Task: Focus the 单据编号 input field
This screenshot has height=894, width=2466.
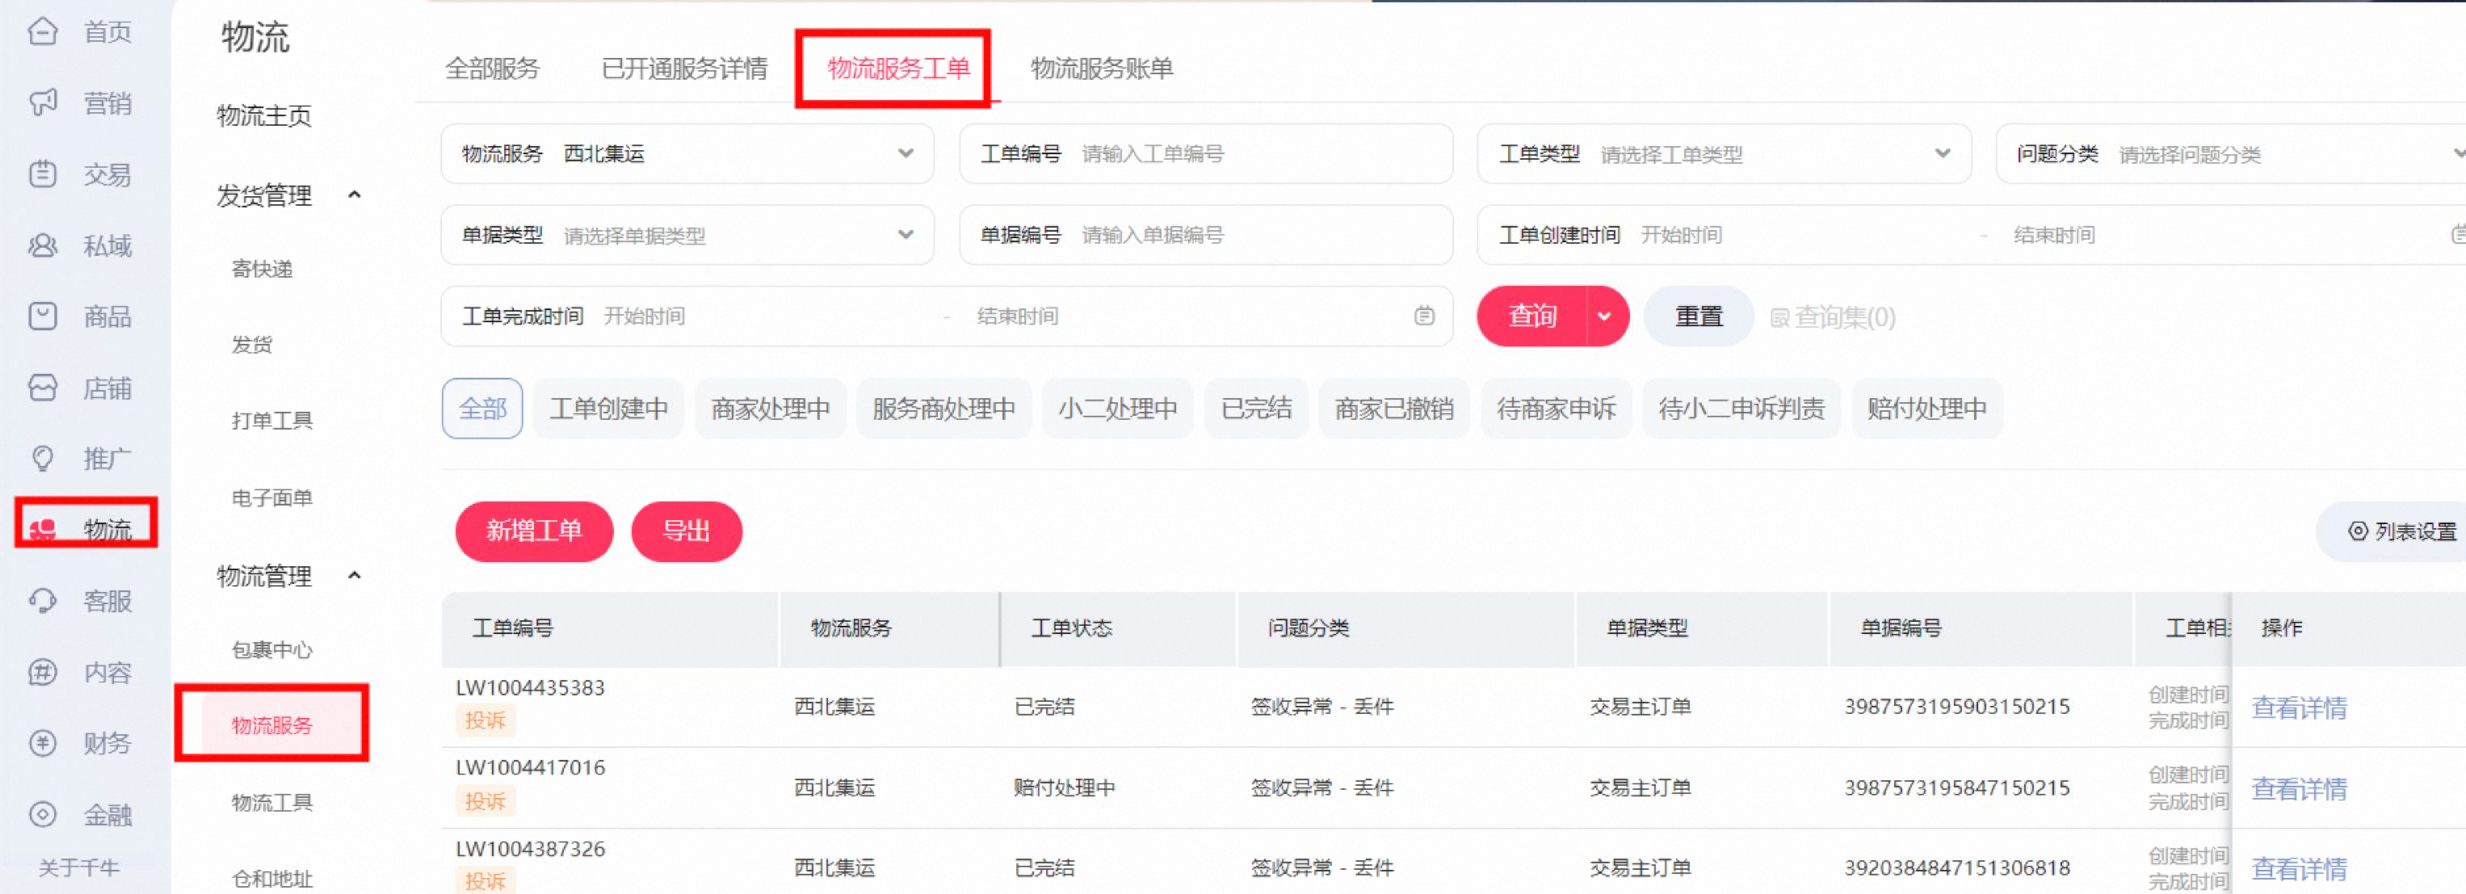Action: pyautogui.click(x=1206, y=235)
